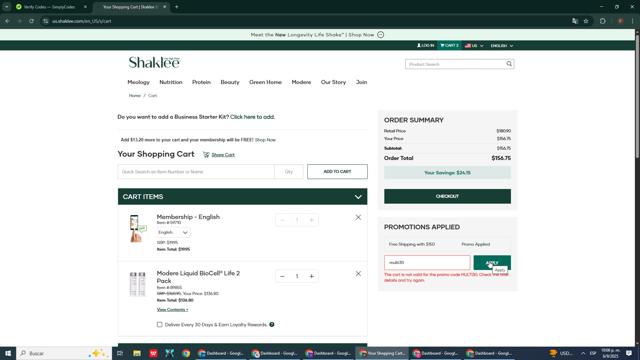This screenshot has height=360, width=640.
Task: Remove Modere Liquid BioCell Life 2 Pack
Action: (x=358, y=273)
